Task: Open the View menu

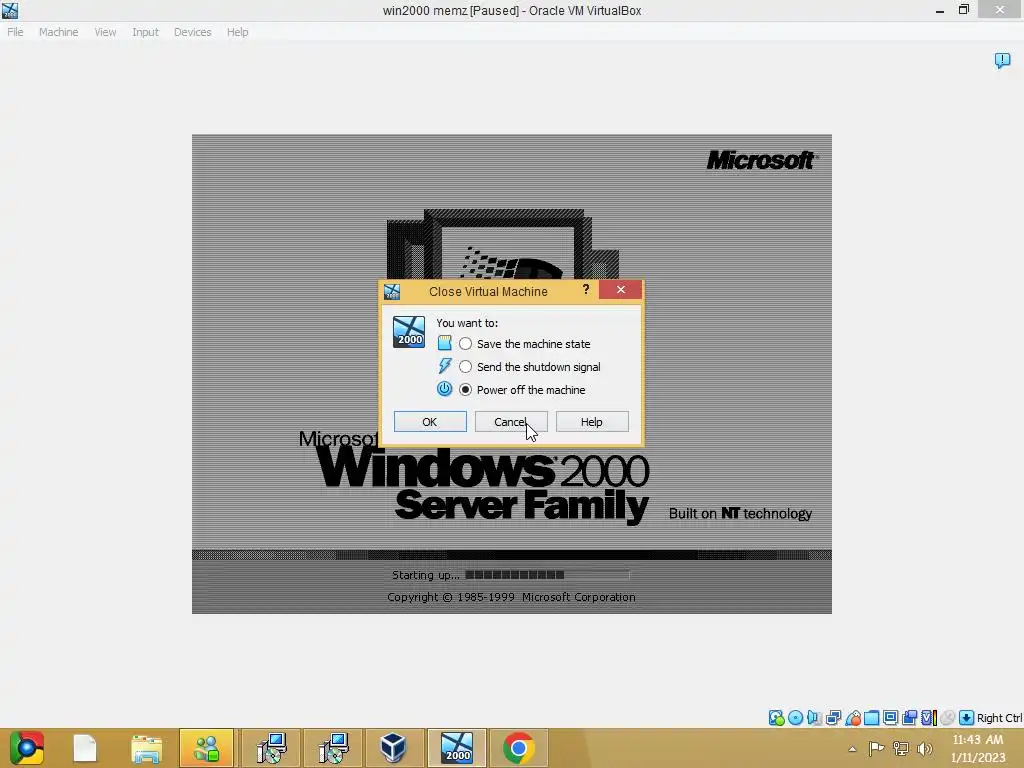Action: (x=105, y=32)
